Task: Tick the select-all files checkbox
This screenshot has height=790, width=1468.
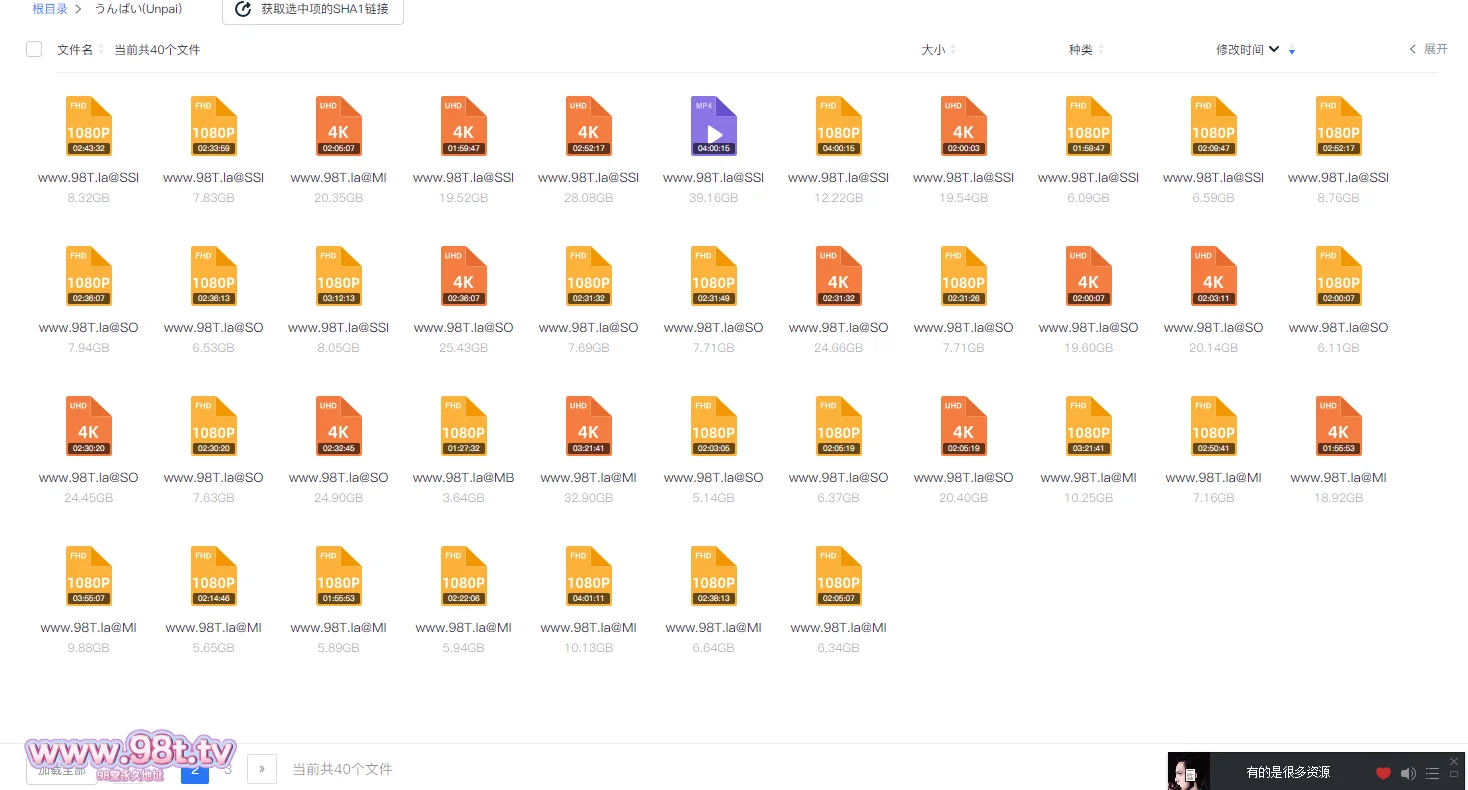Action: tap(34, 49)
